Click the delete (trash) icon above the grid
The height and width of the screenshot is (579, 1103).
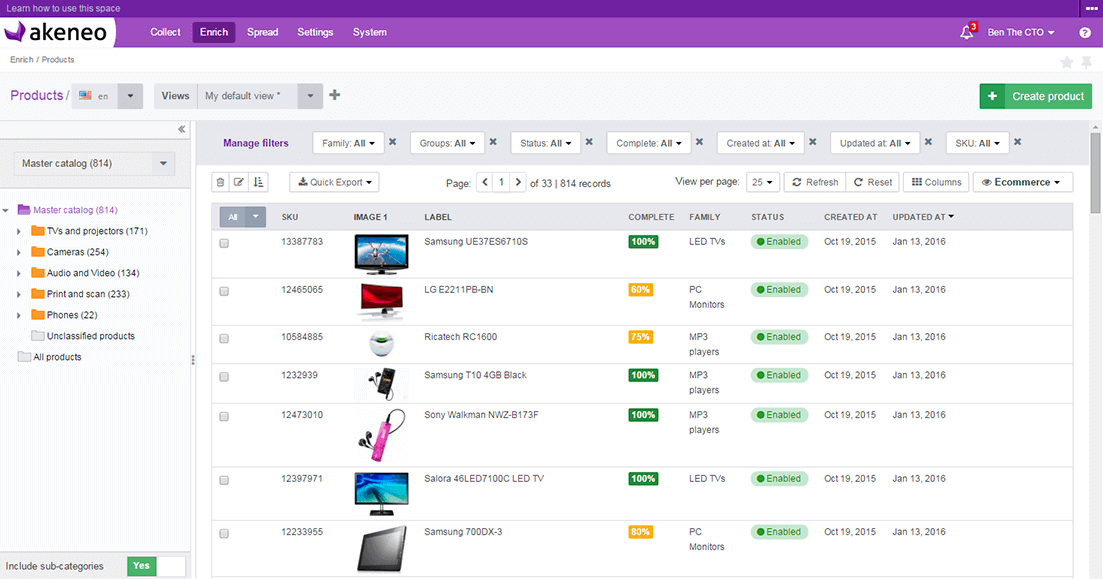pyautogui.click(x=220, y=182)
